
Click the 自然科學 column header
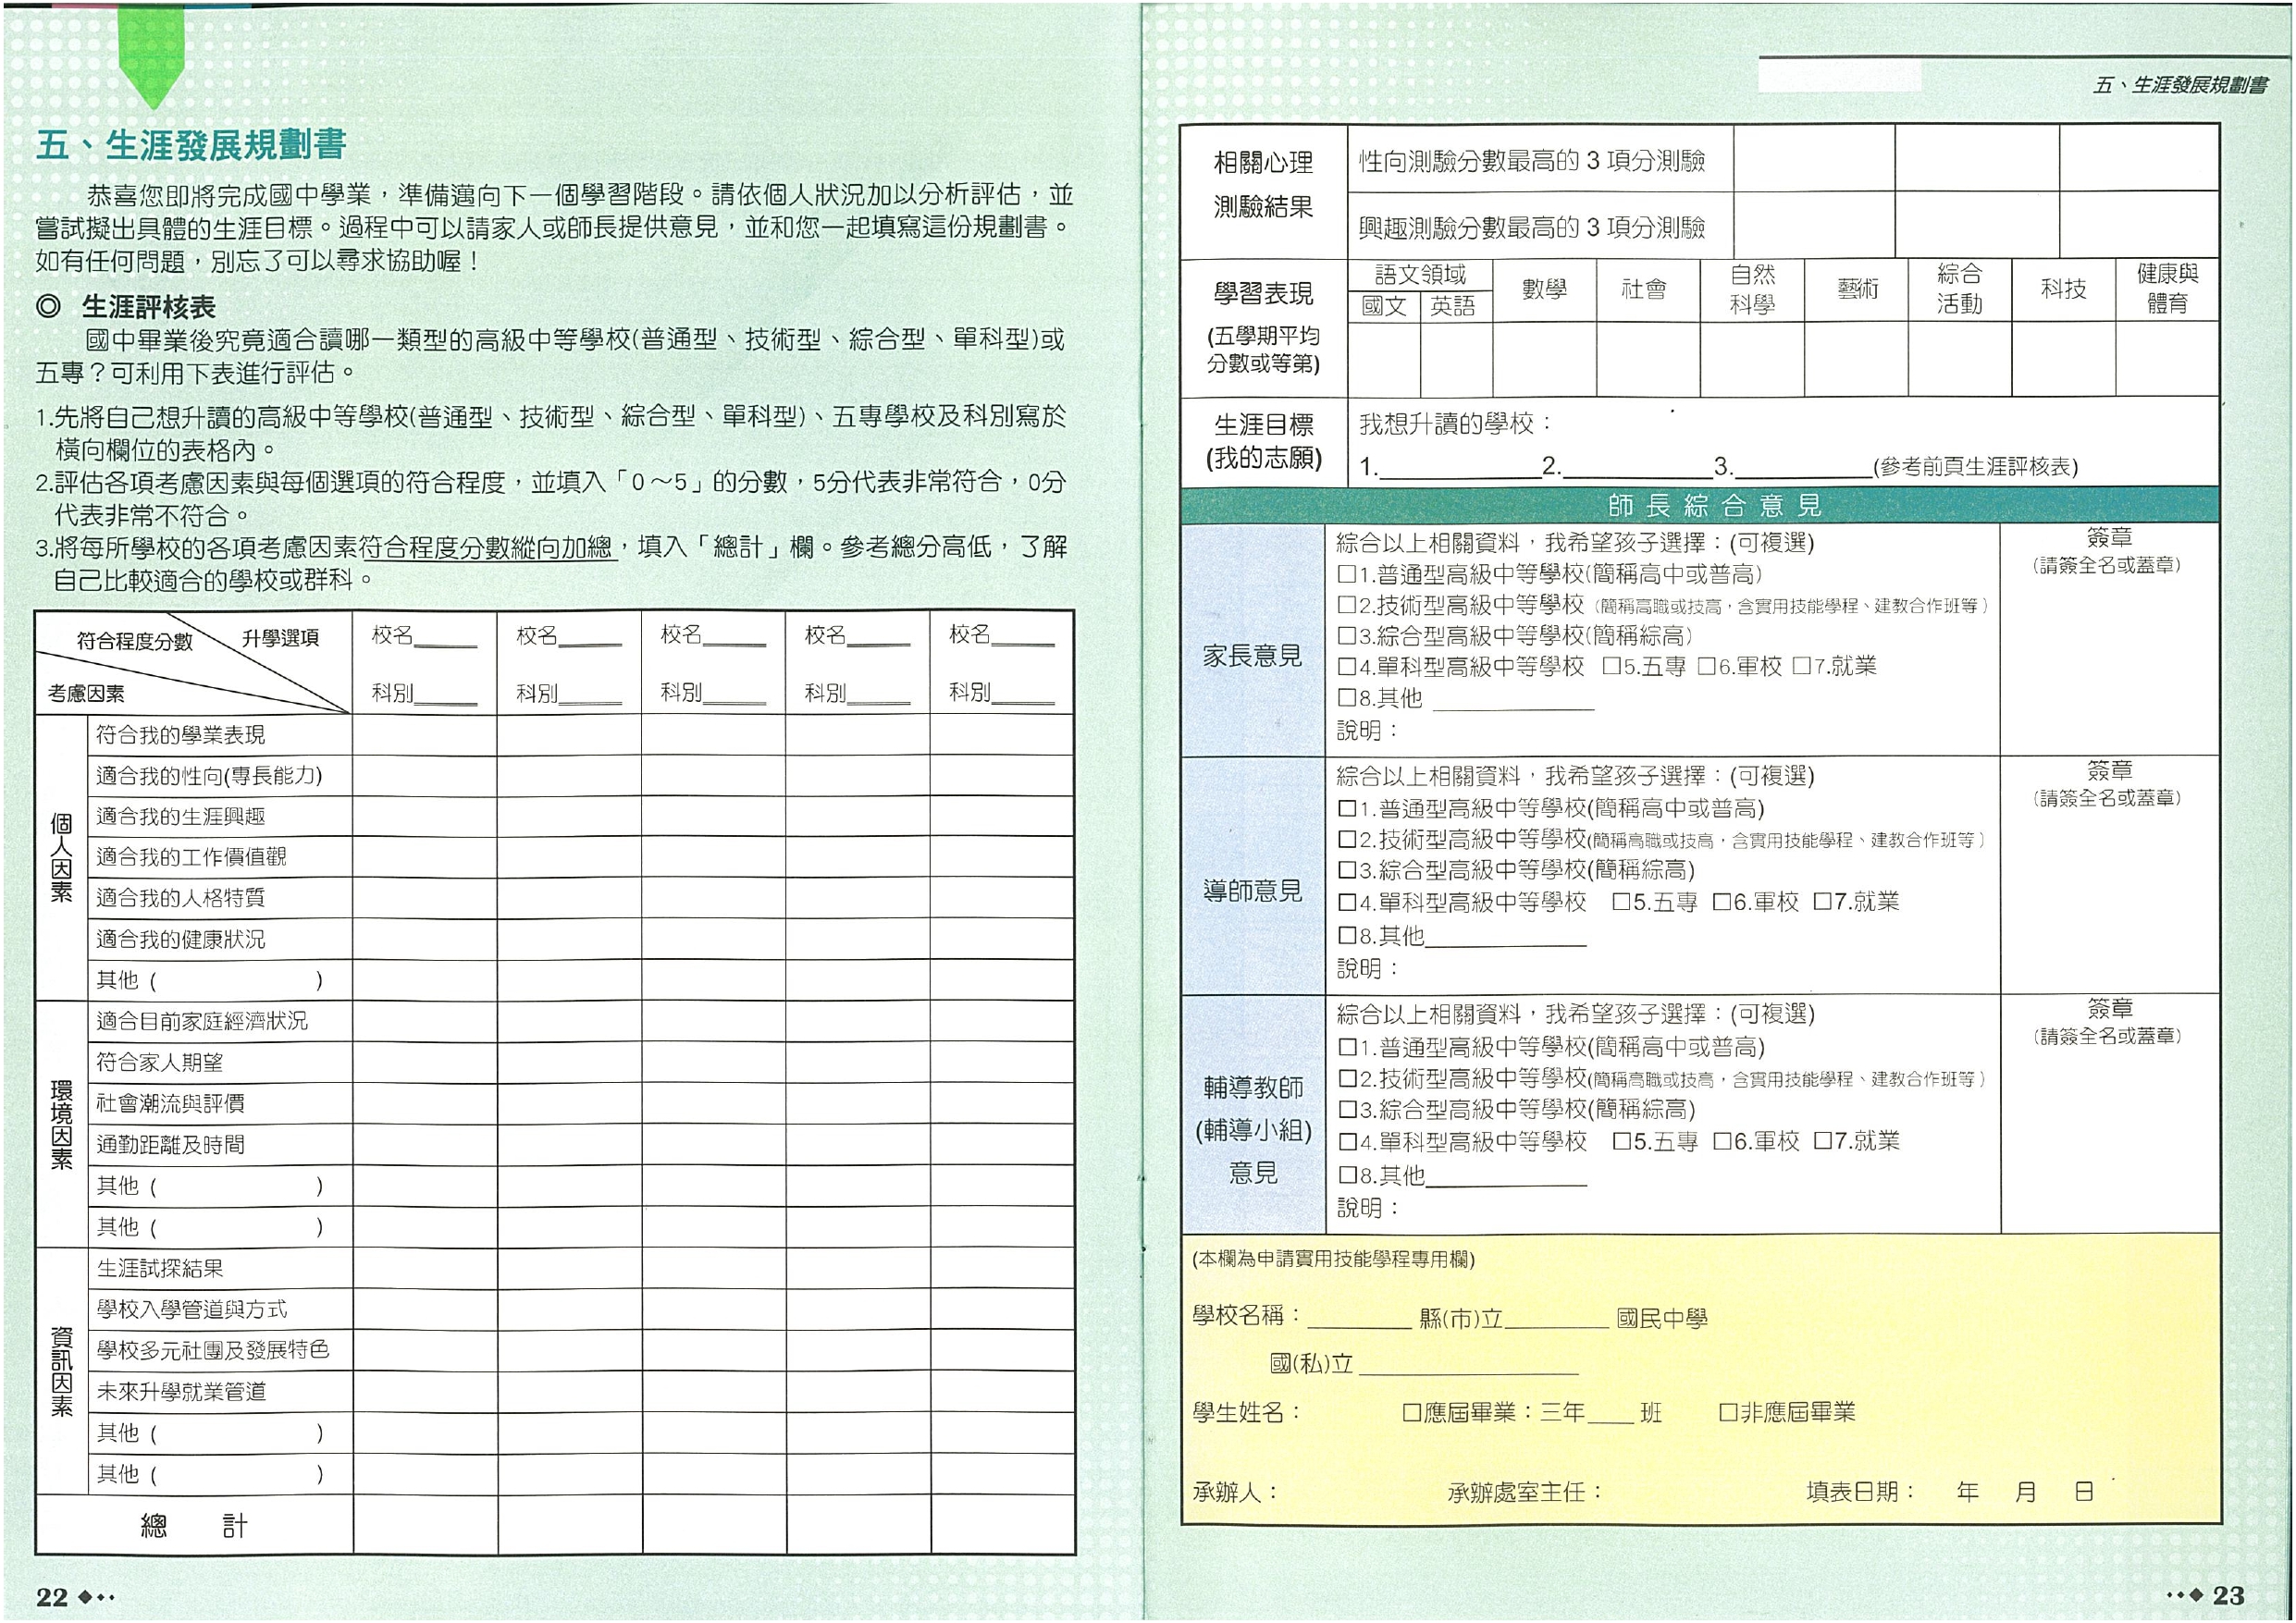(1752, 290)
